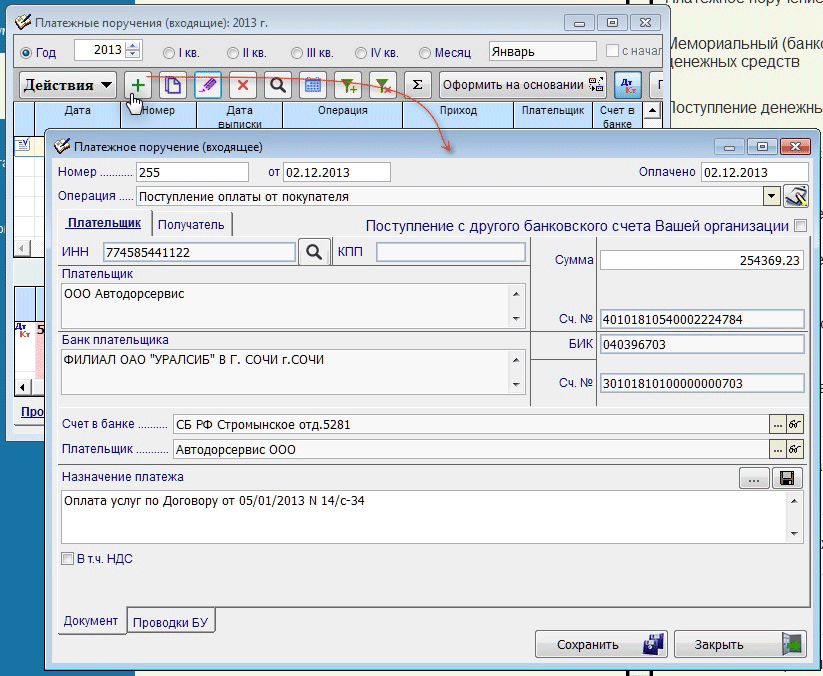Screen dimensions: 823x676
Task: Click the Номер field containing 255
Action: point(192,172)
